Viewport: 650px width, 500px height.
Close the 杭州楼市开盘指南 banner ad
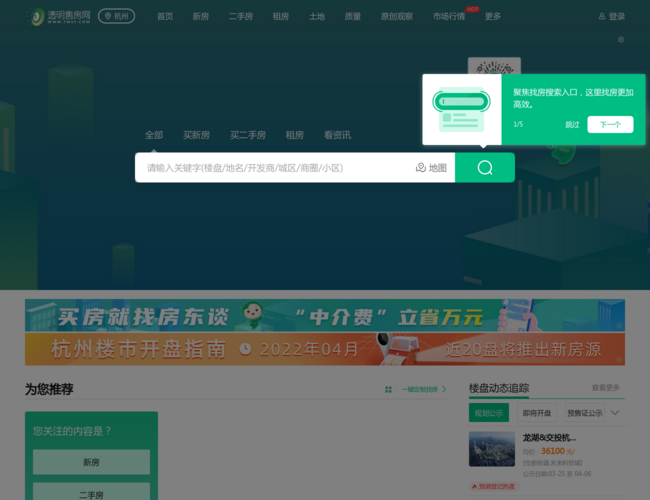pyautogui.click(x=619, y=359)
